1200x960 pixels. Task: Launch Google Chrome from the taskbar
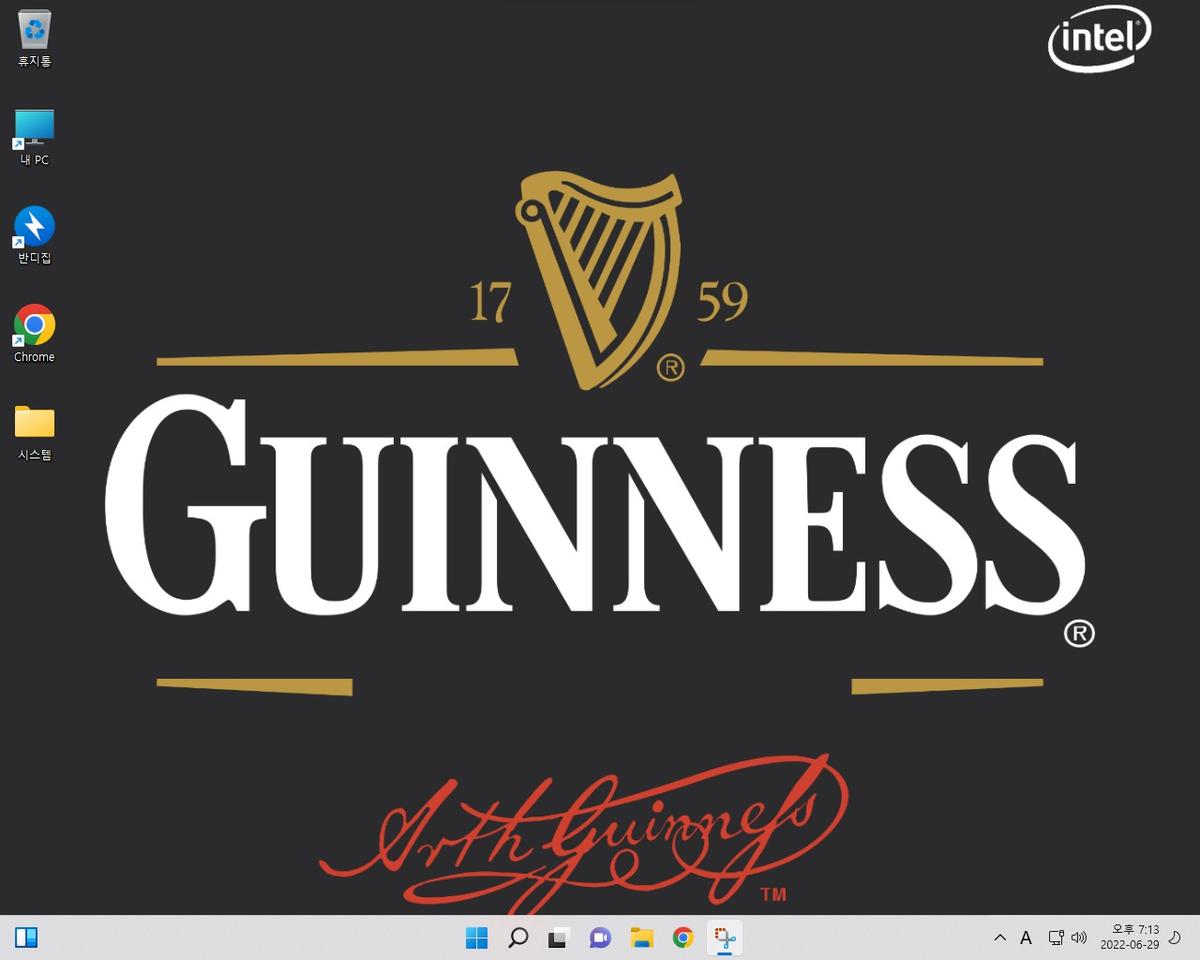(683, 938)
